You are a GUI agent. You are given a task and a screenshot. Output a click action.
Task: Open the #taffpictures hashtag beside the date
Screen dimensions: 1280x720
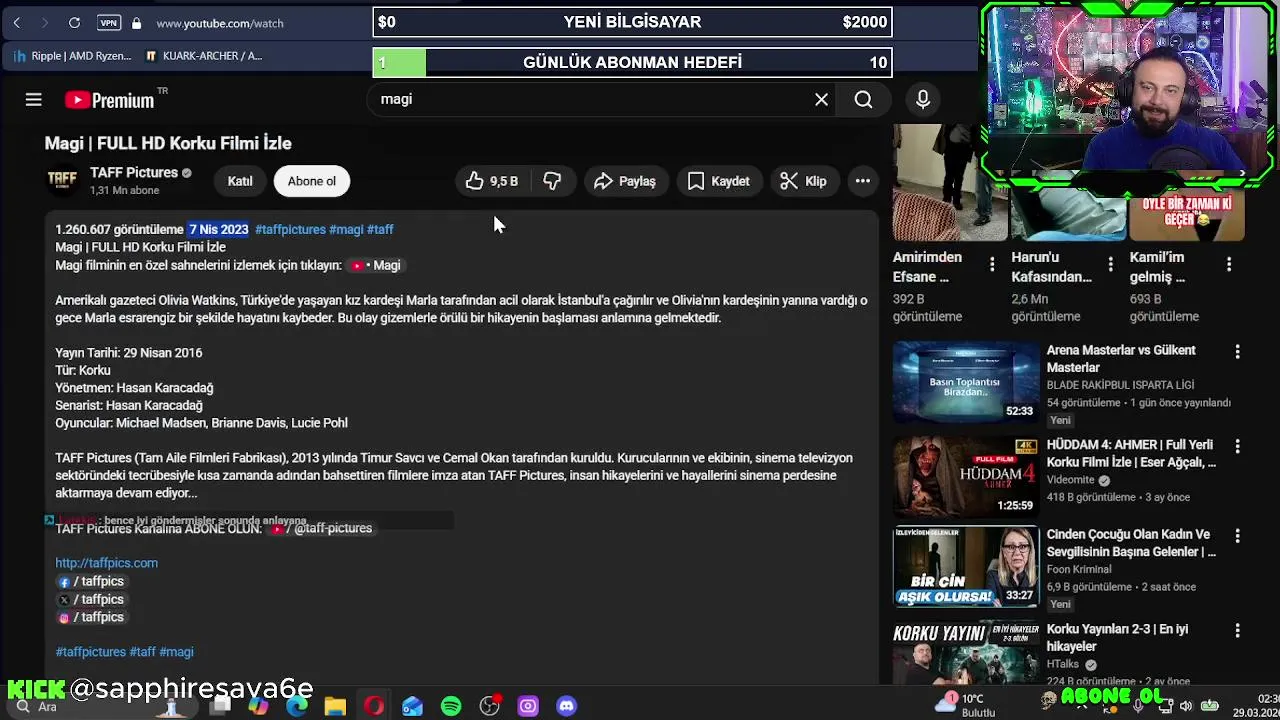290,229
